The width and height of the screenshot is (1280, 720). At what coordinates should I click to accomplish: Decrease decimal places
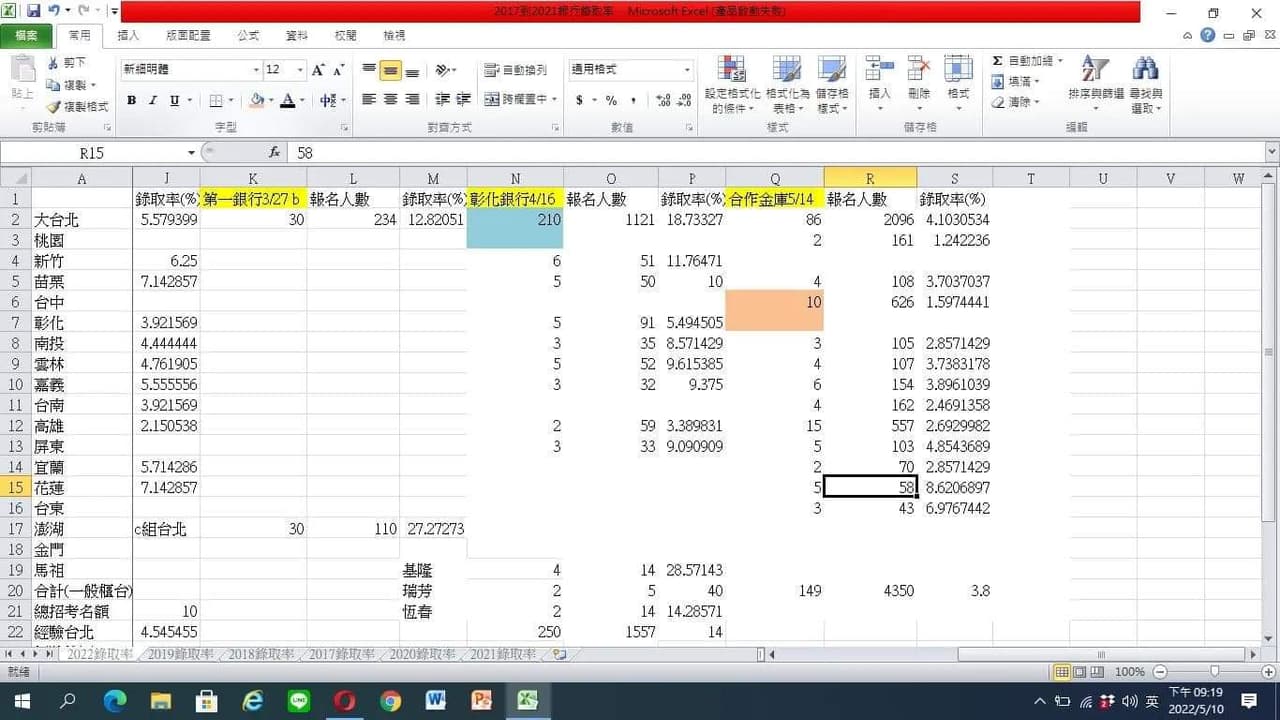(x=685, y=100)
